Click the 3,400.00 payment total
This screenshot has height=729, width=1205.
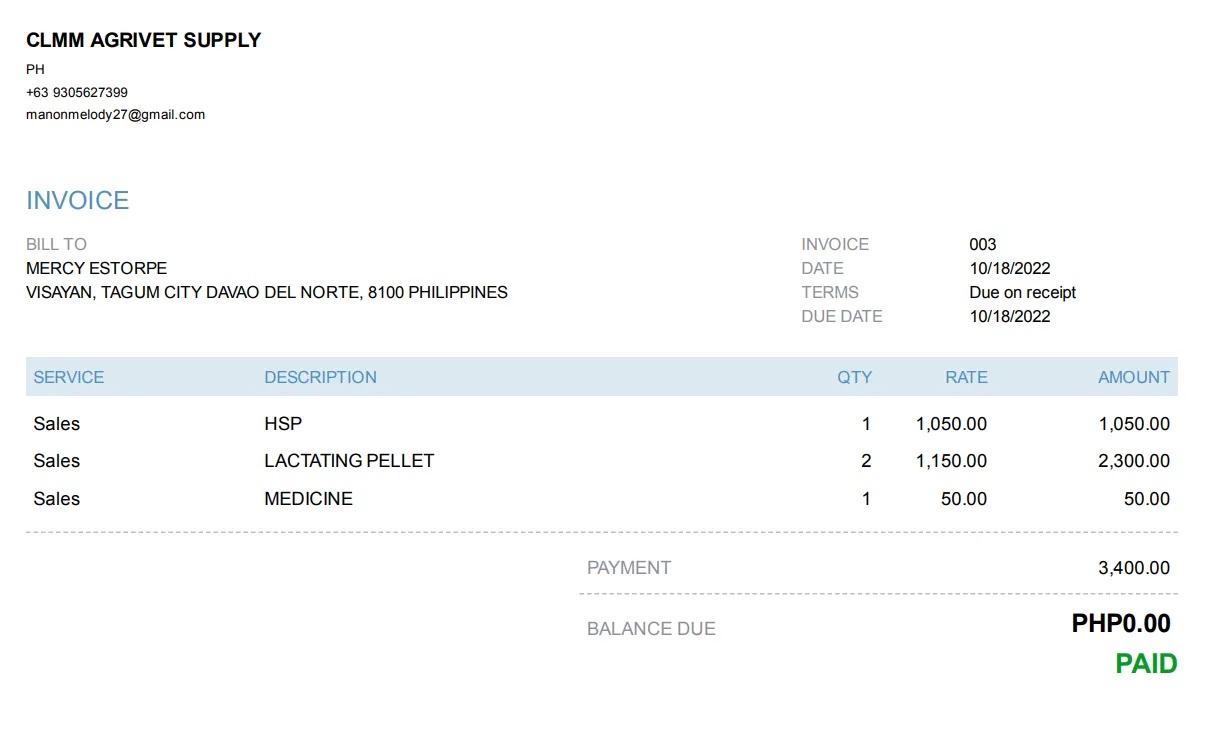[x=1133, y=568]
